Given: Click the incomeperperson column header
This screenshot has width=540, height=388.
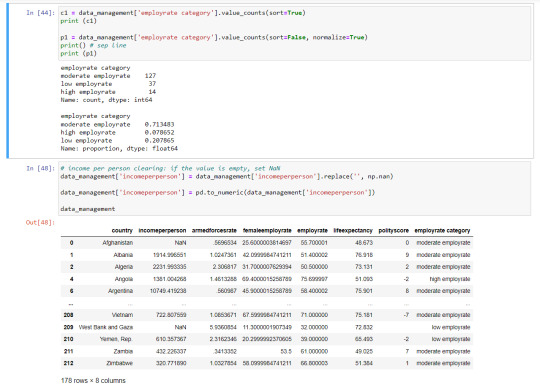Looking at the screenshot, I should click(x=162, y=230).
